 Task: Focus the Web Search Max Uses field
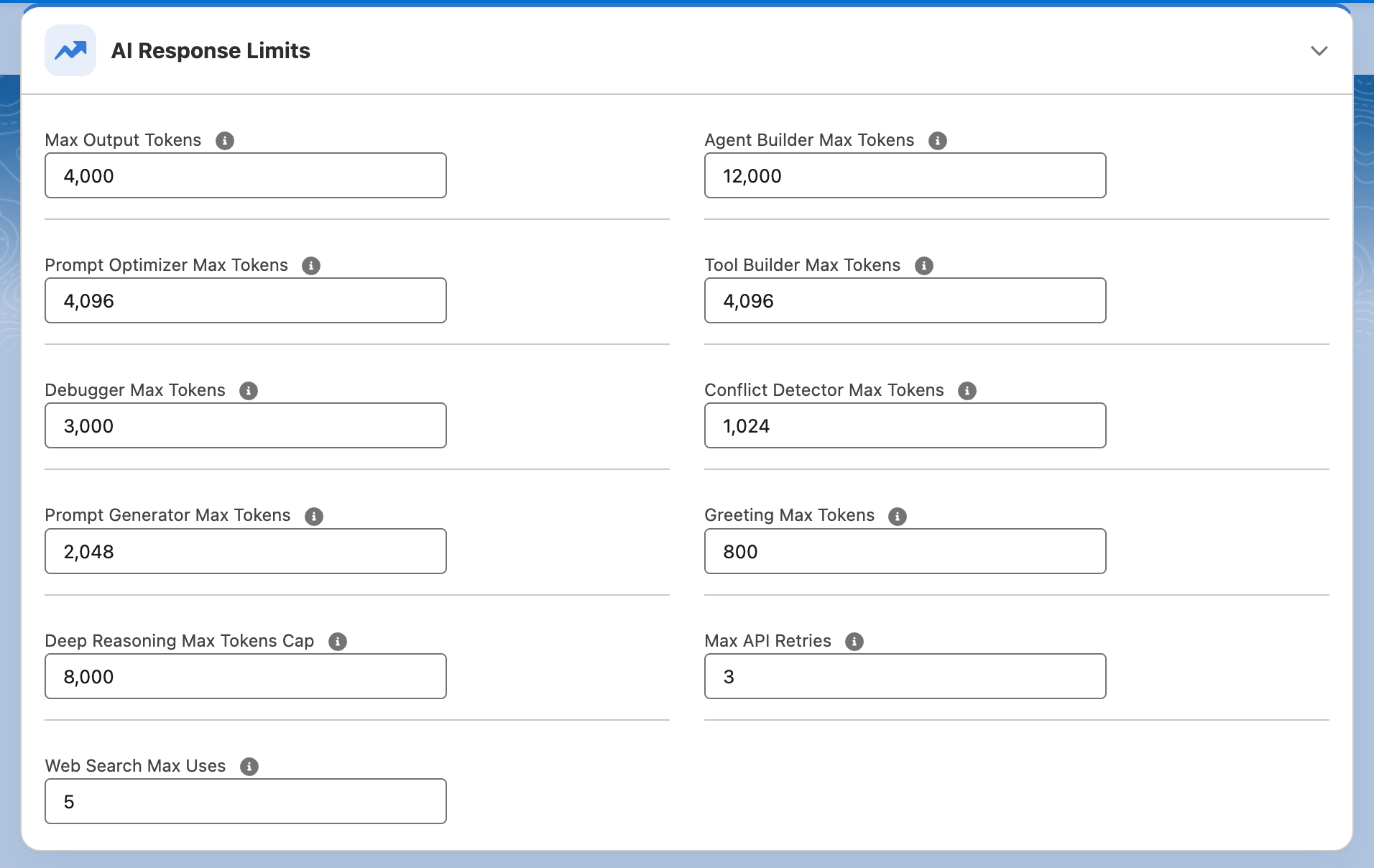(246, 801)
